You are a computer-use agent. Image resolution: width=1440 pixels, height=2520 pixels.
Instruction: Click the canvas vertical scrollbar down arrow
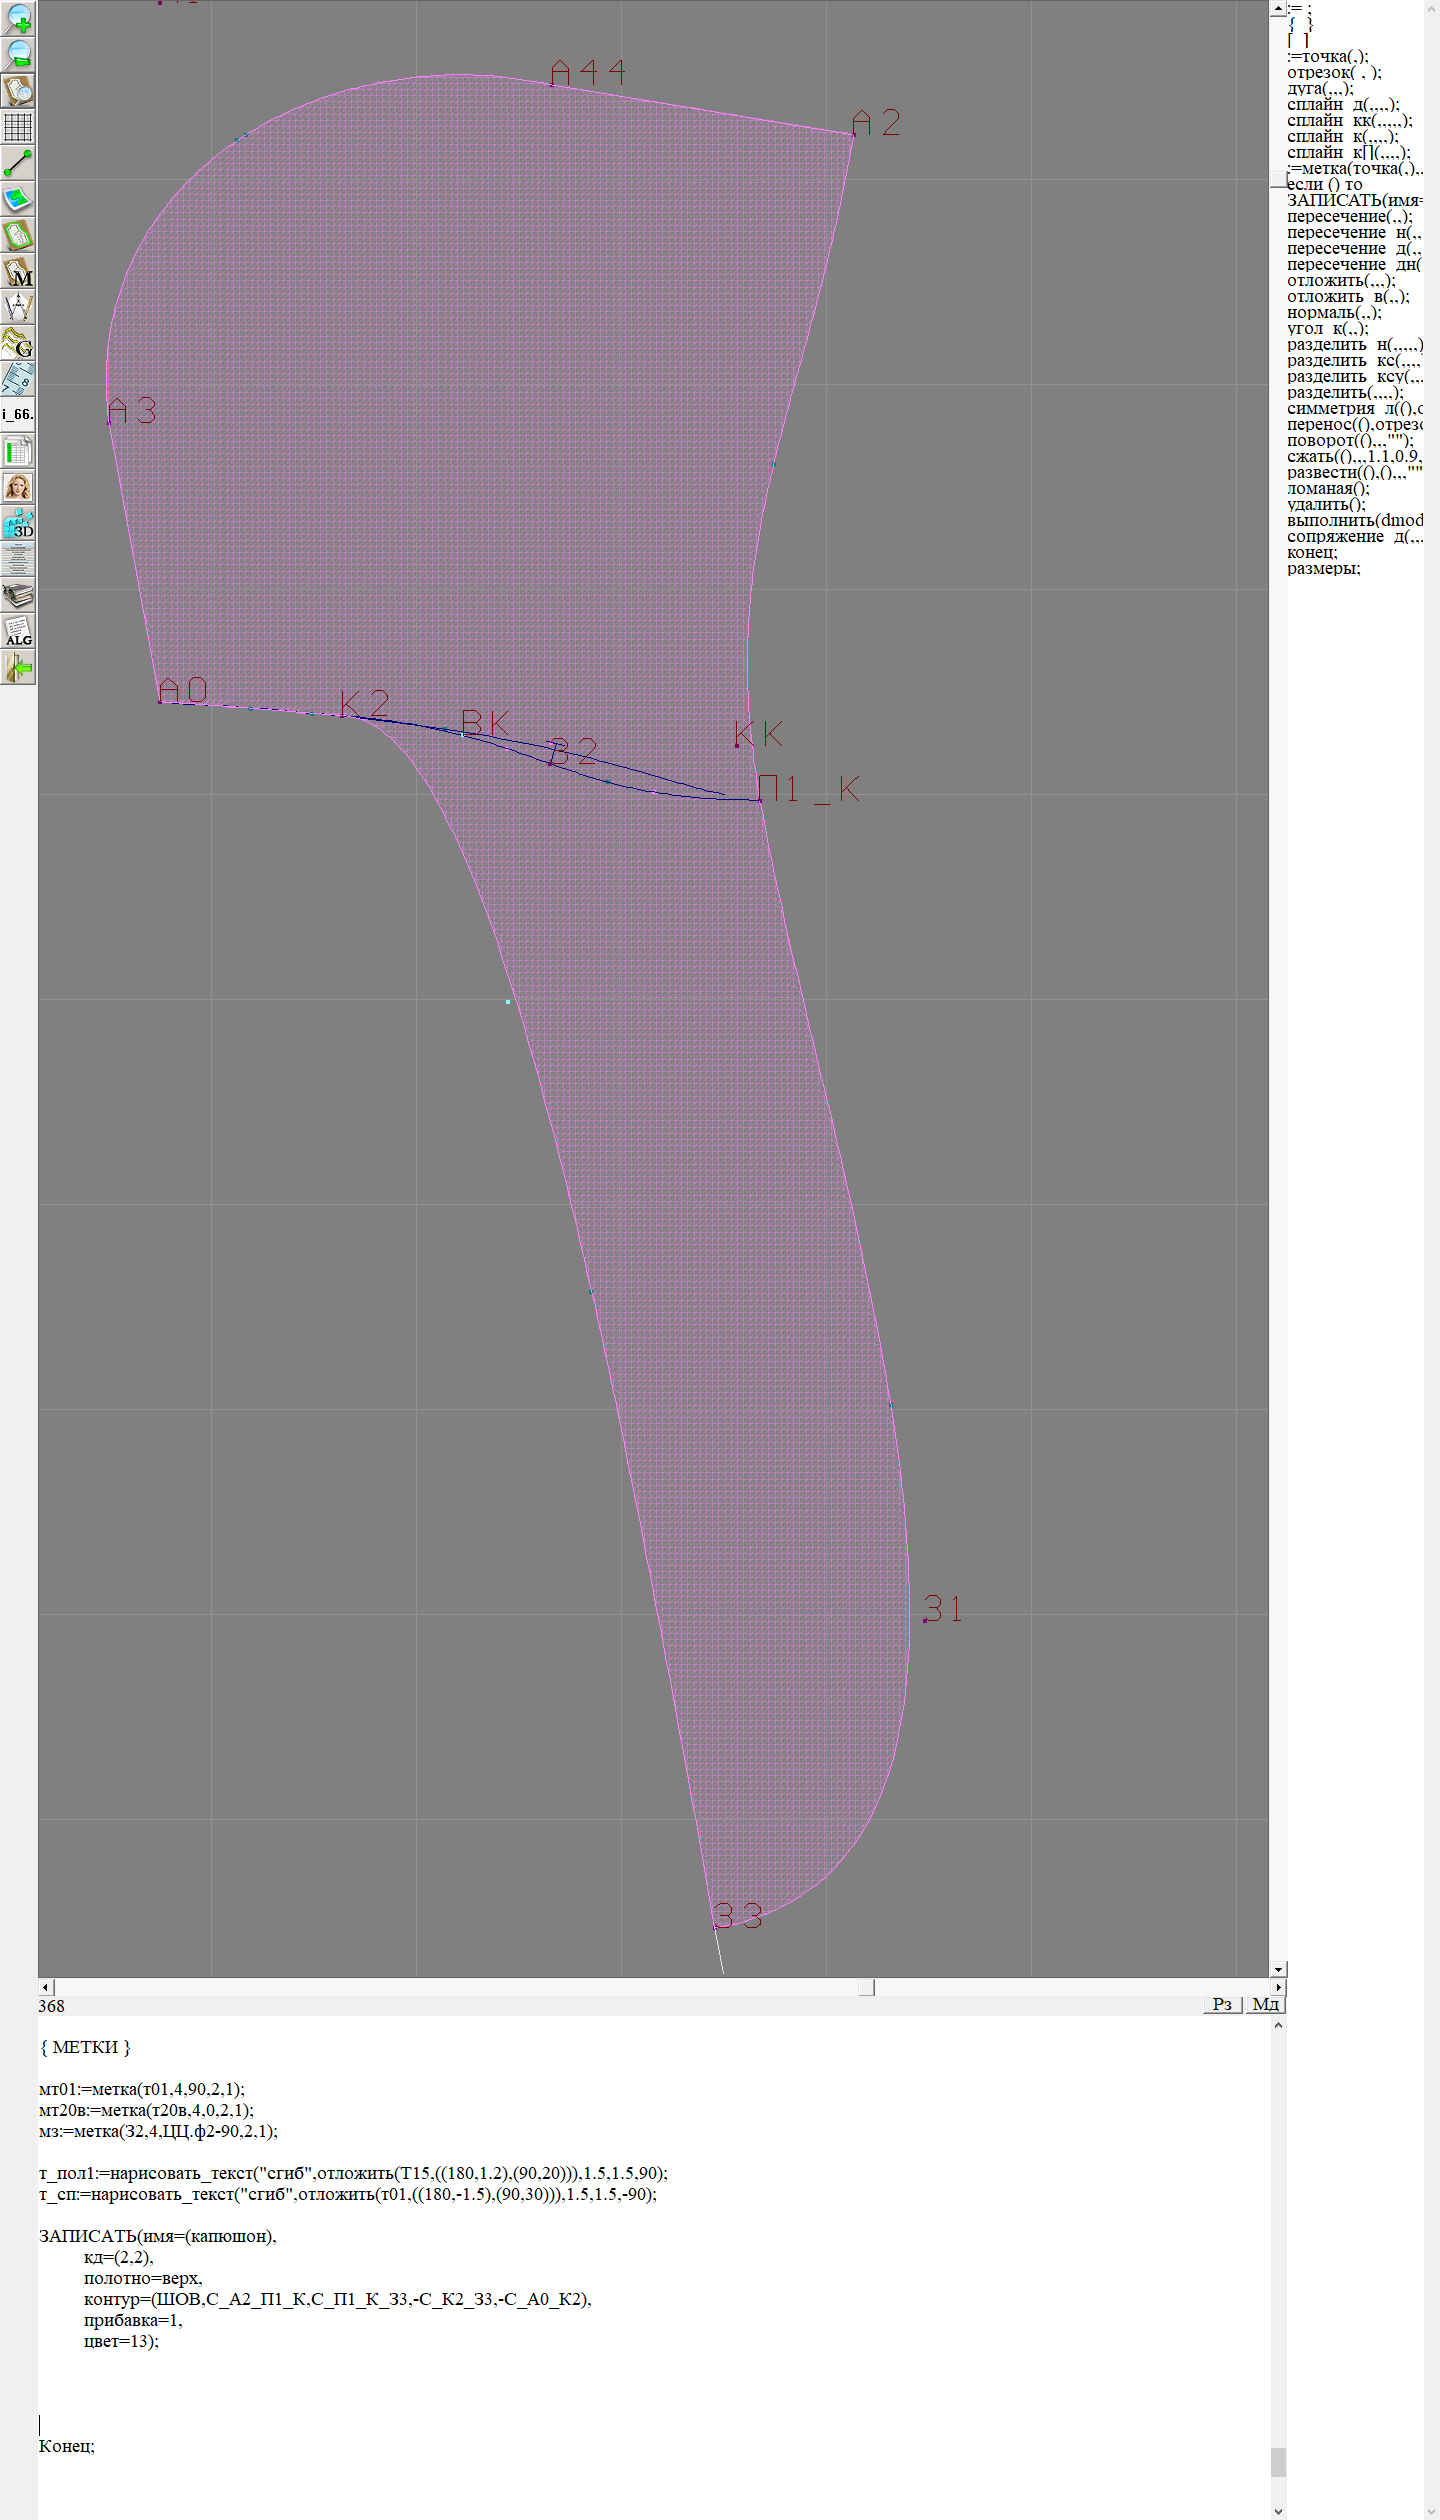tap(1278, 1969)
